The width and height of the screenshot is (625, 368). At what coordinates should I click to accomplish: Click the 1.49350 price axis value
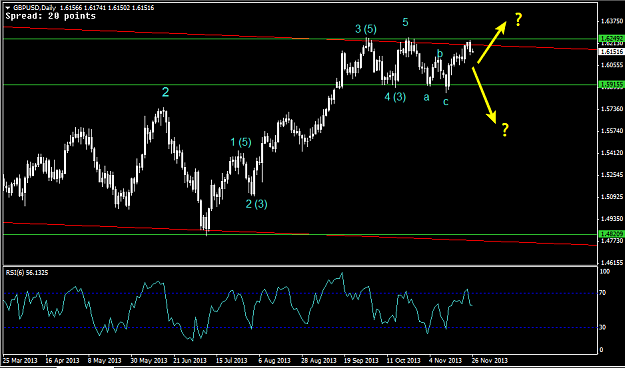click(x=611, y=218)
